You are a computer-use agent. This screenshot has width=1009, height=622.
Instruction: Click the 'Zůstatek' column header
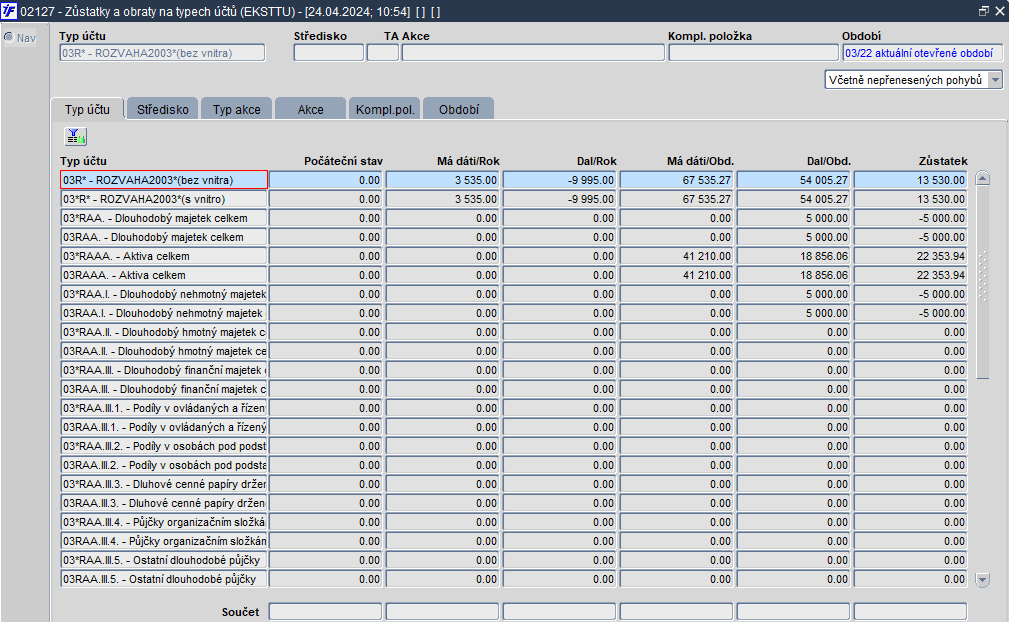pyautogui.click(x=943, y=161)
